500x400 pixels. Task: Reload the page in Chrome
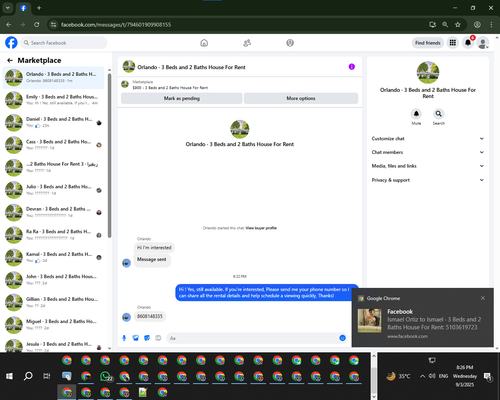point(37,24)
